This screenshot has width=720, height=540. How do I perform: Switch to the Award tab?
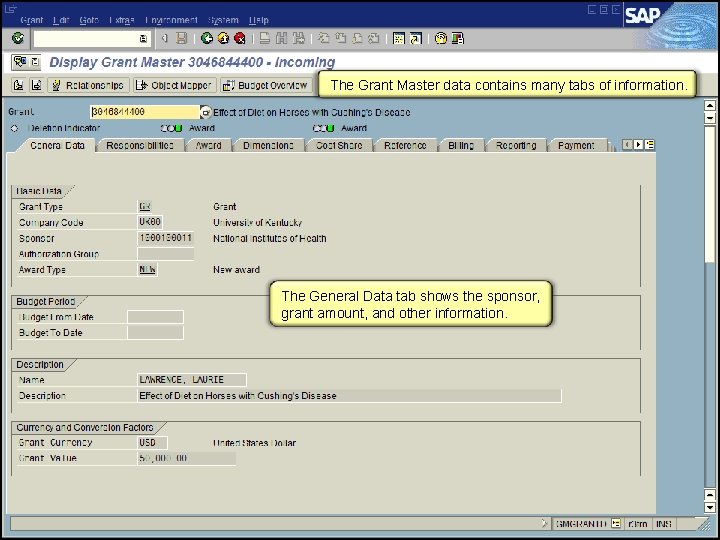coord(208,146)
